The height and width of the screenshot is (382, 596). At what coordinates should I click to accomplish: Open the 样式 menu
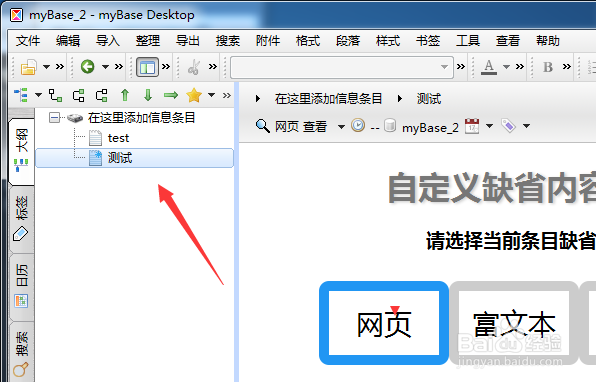pyautogui.click(x=388, y=41)
